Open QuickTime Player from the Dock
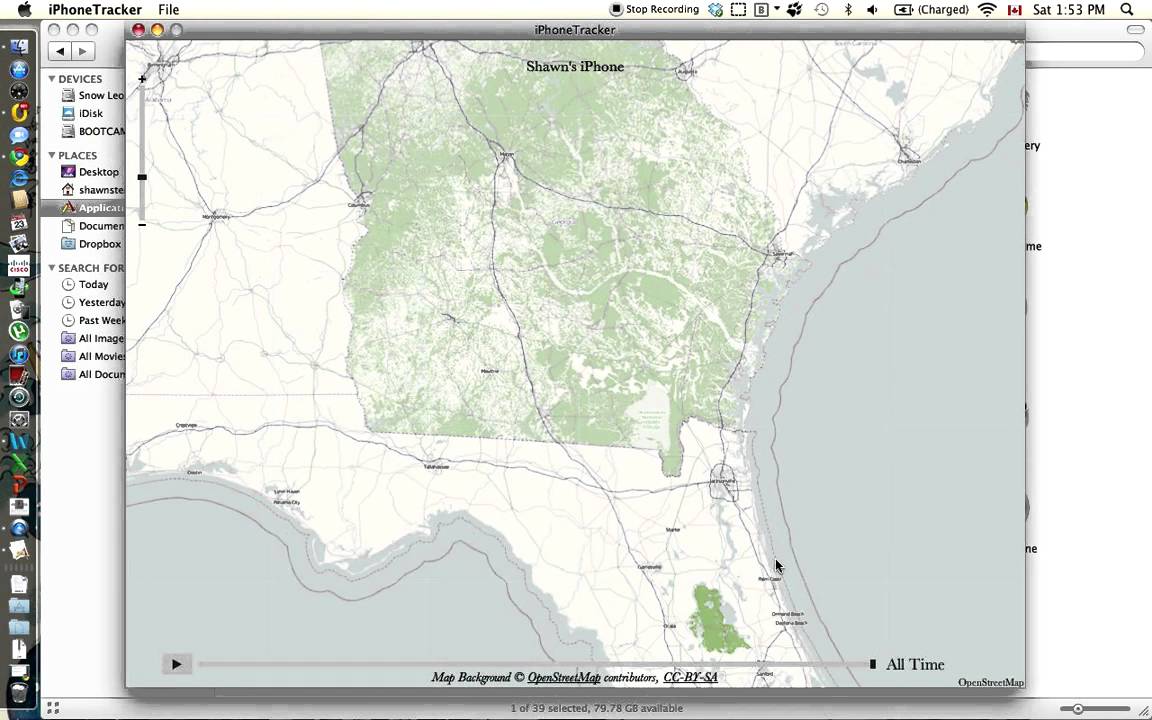The height and width of the screenshot is (720, 1152). 19,528
